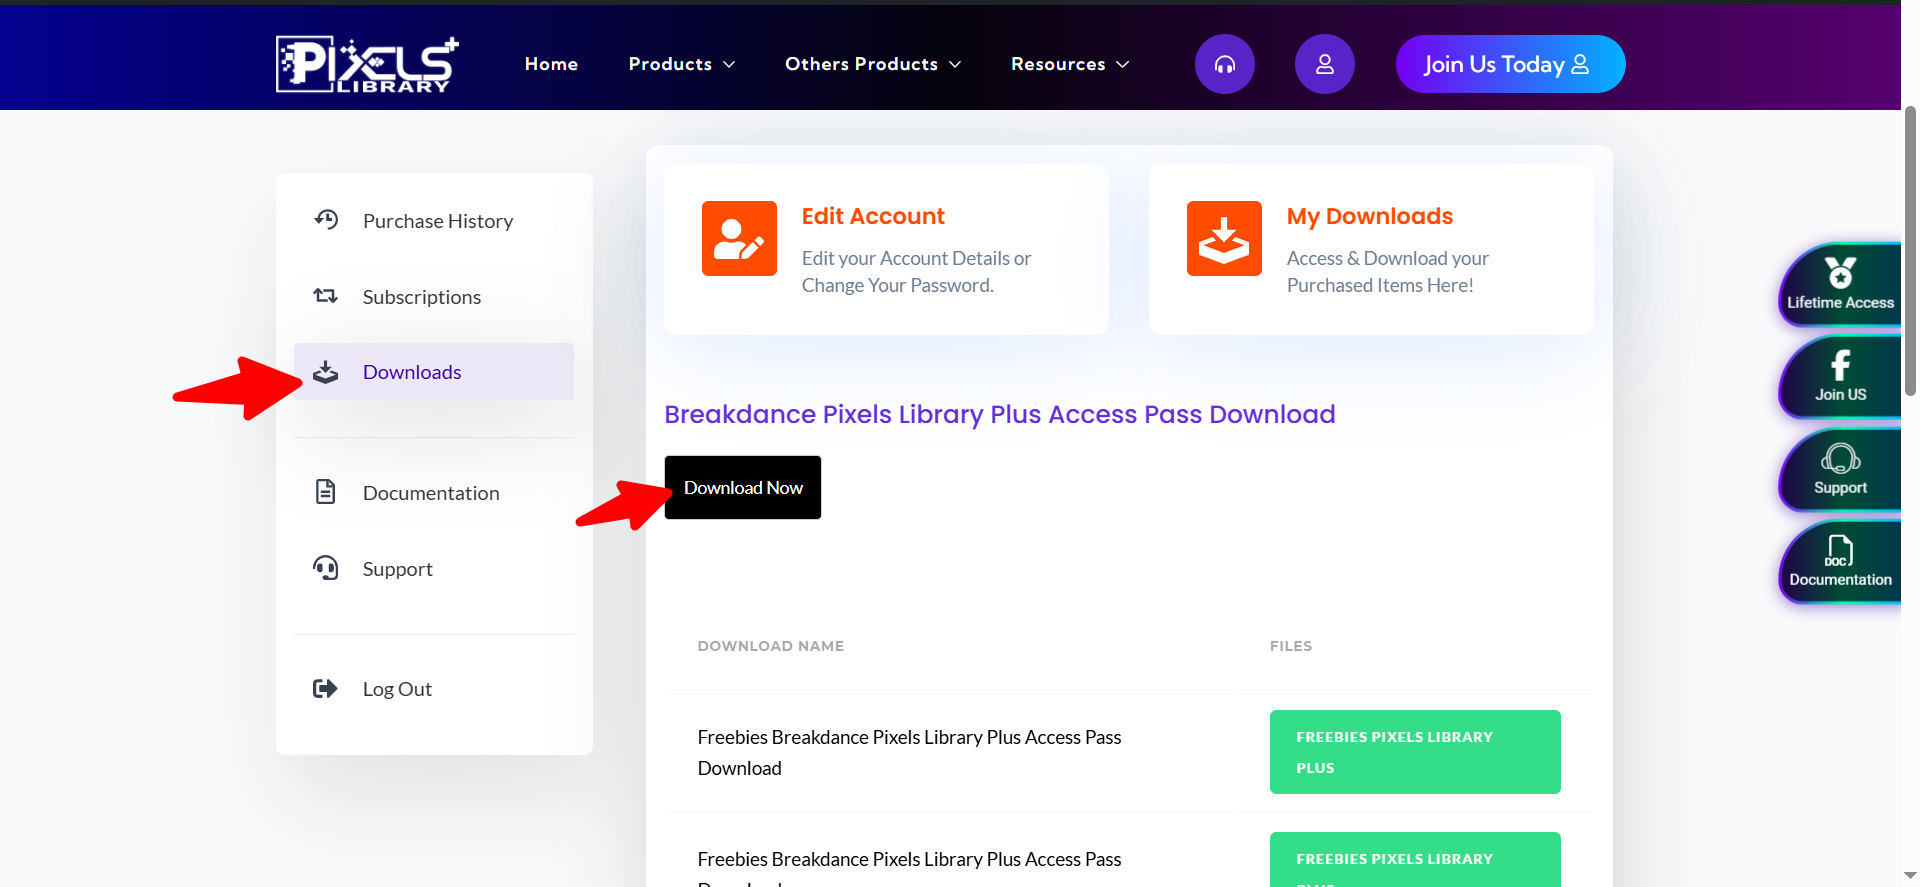
Task: Click the headphone support icon in header
Action: [1224, 64]
